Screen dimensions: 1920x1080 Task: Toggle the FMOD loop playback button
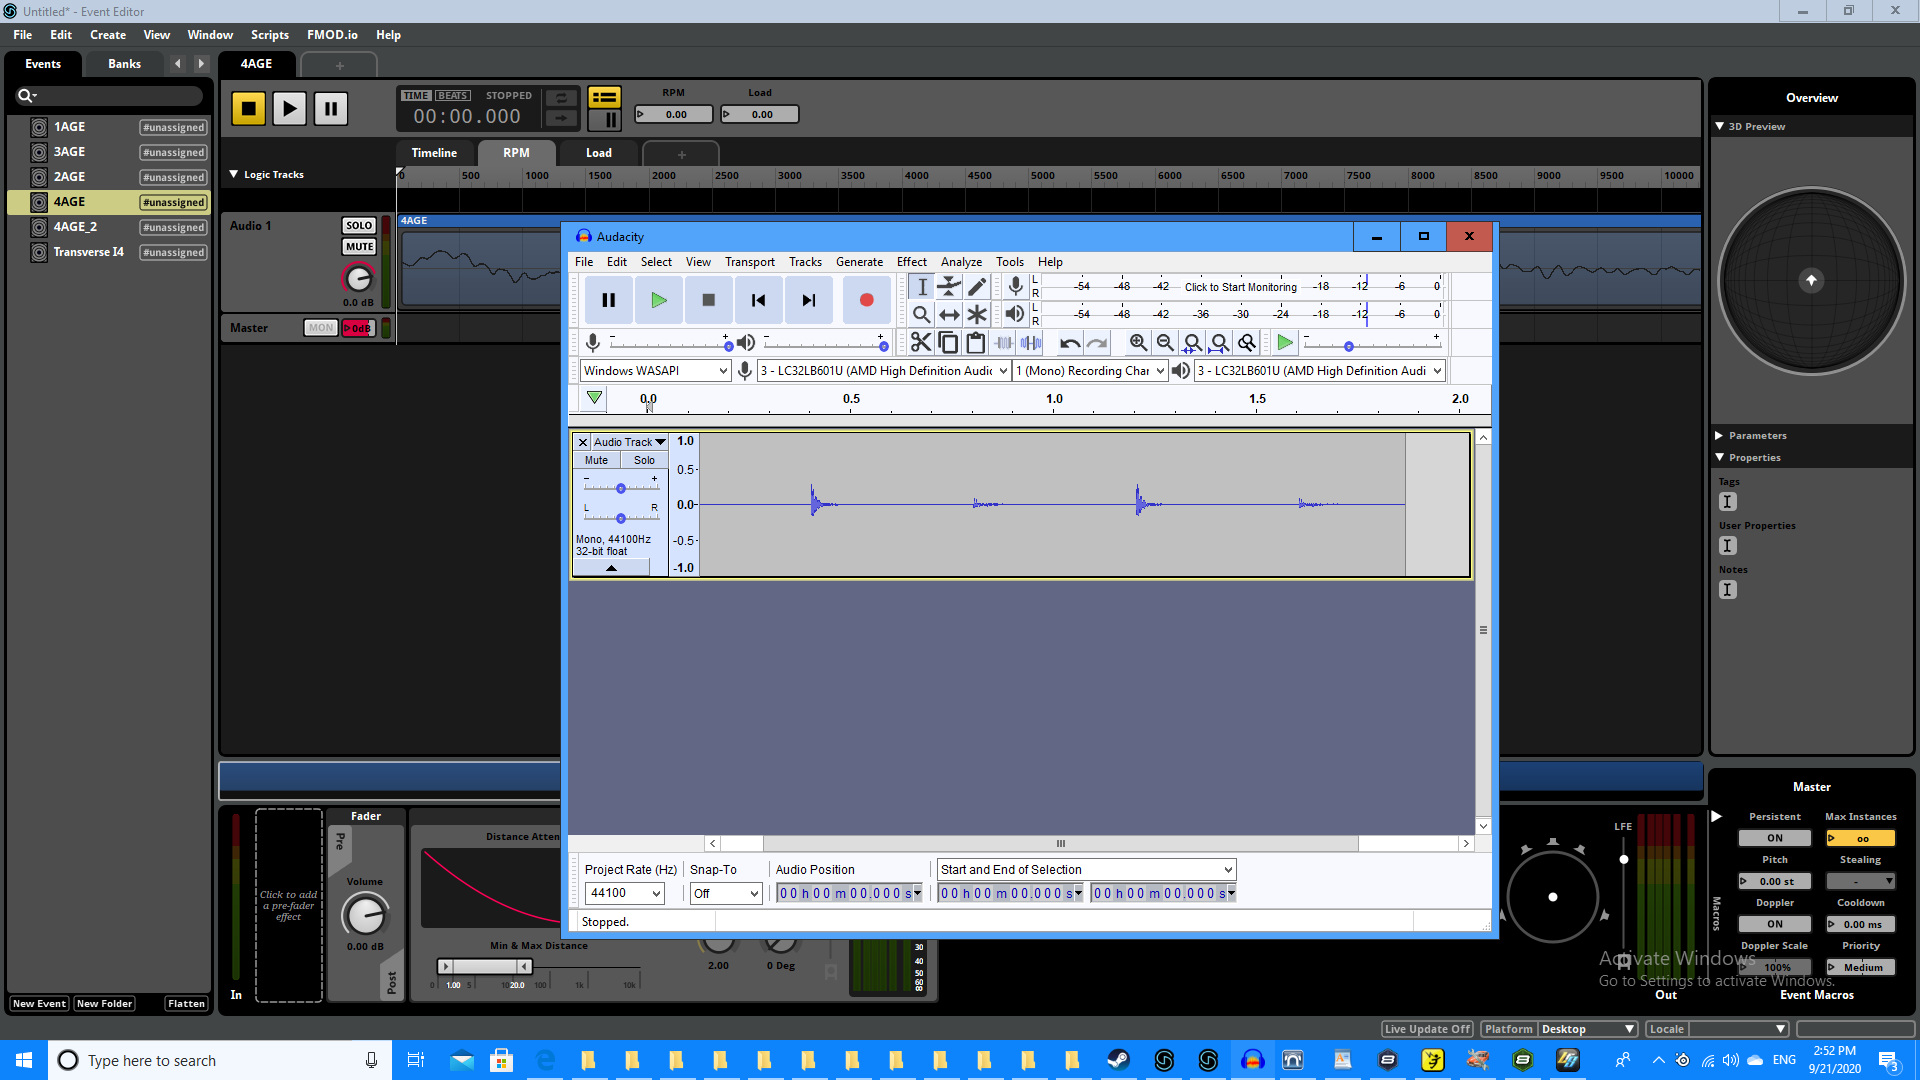click(x=561, y=98)
